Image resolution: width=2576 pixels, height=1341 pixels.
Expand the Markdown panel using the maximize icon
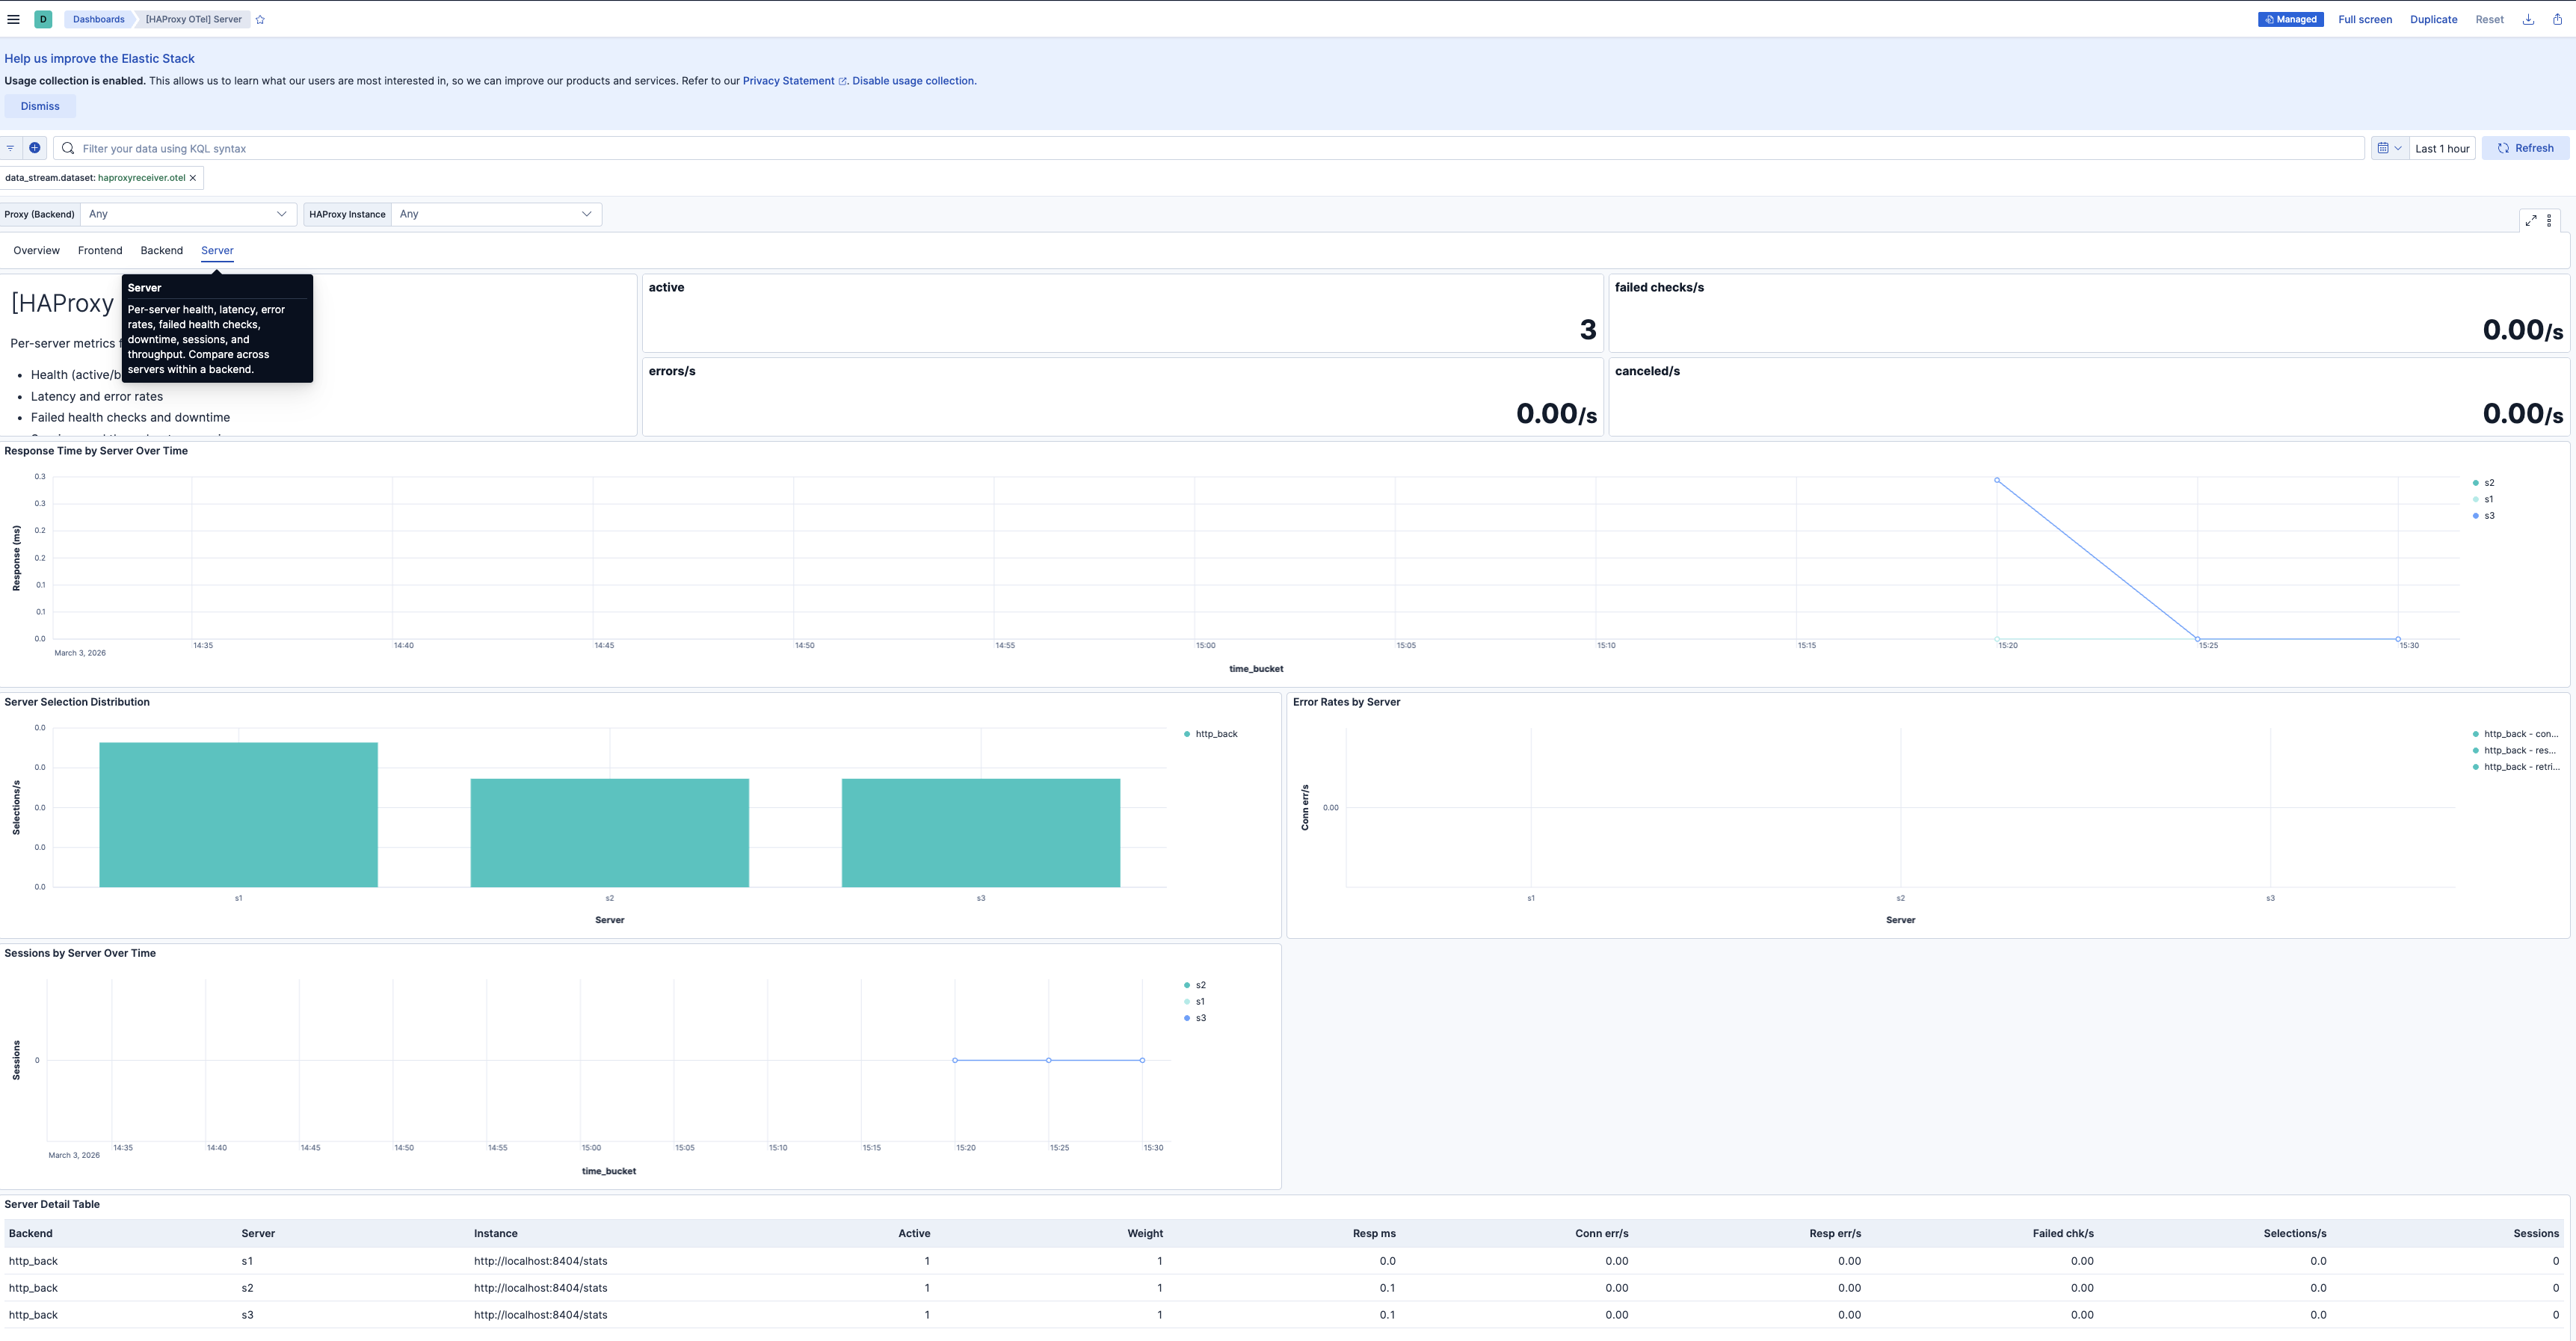click(x=2531, y=220)
